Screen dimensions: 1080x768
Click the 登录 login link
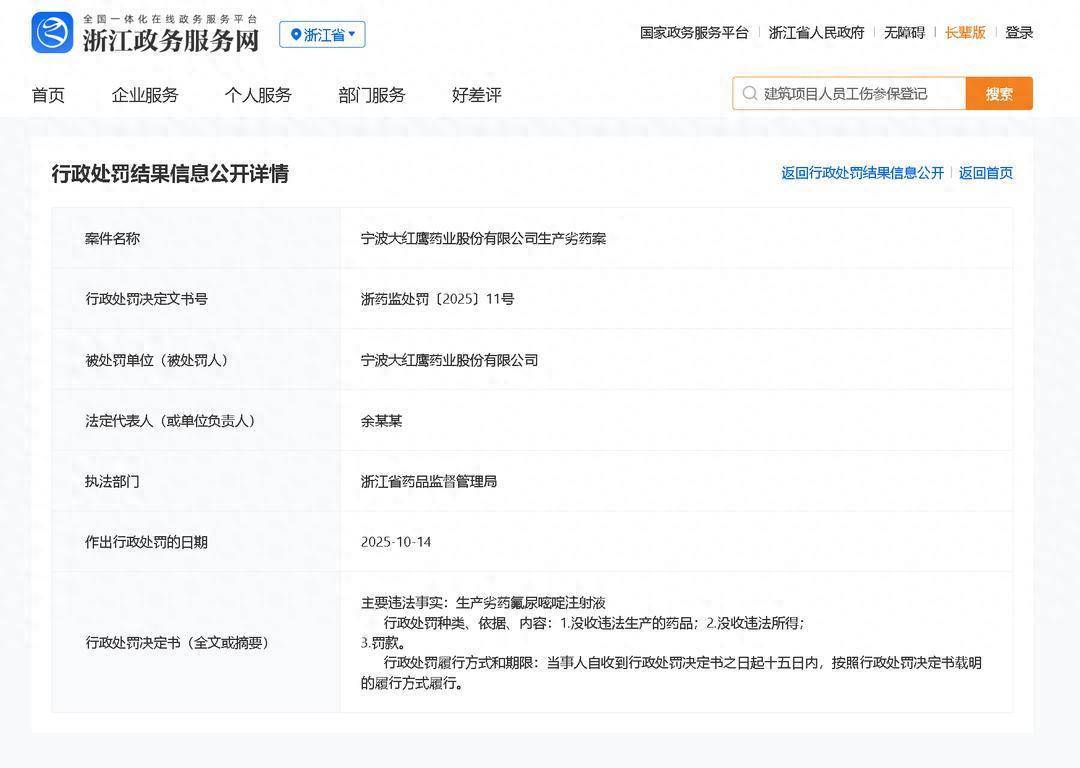[x=1019, y=32]
